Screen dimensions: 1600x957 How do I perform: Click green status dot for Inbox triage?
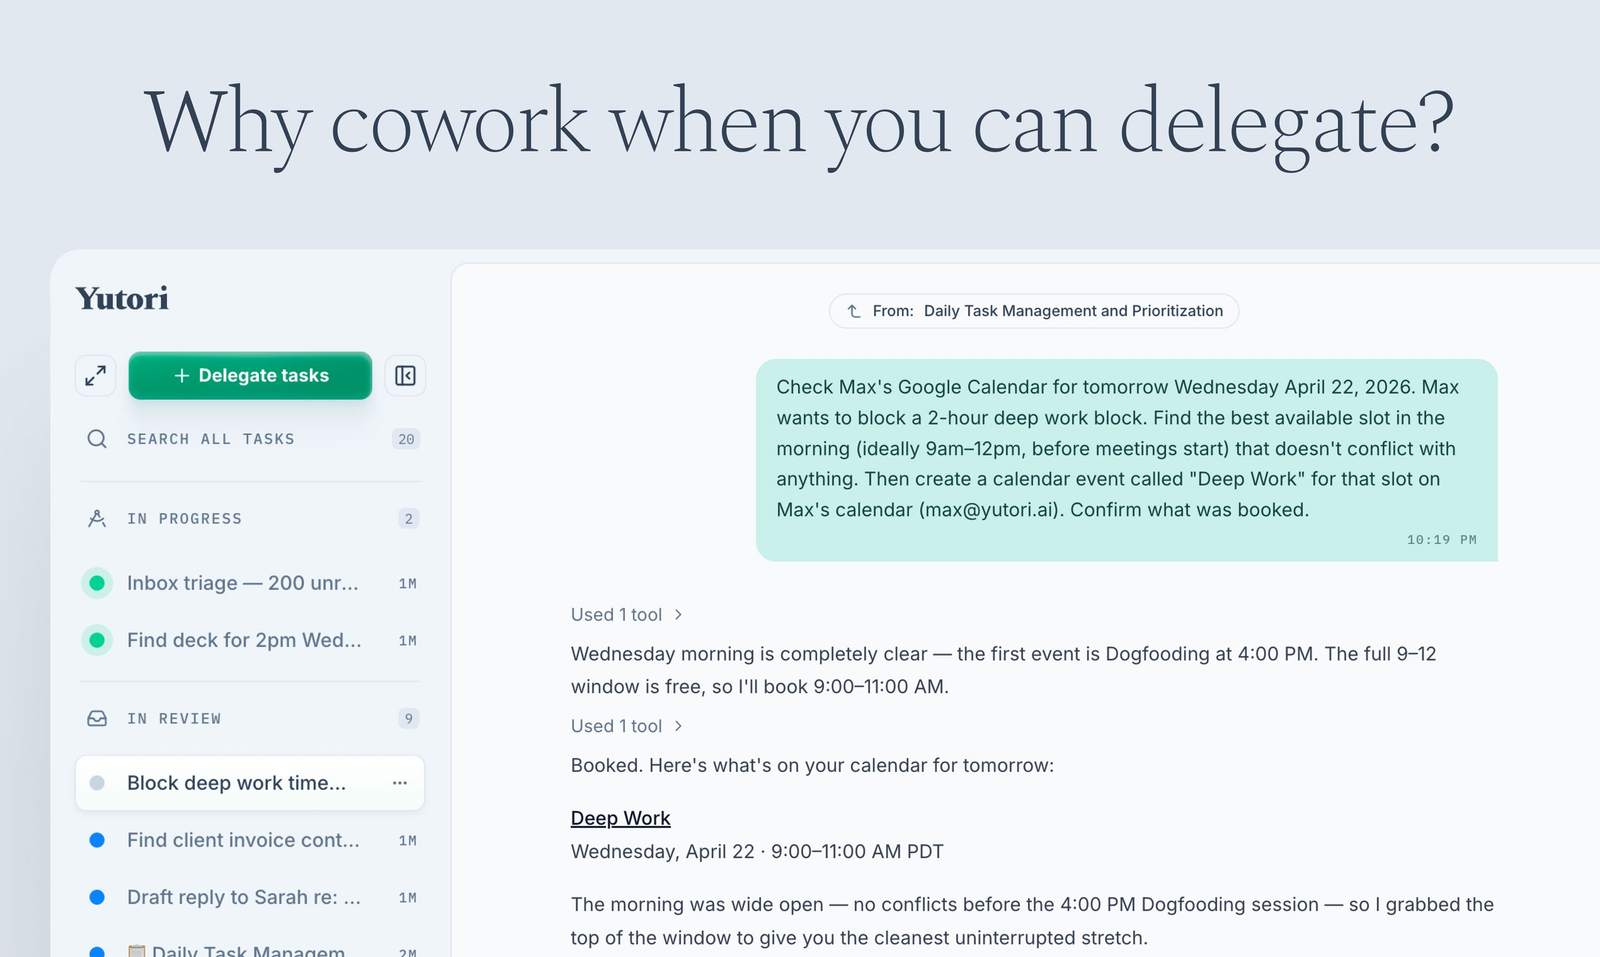(x=97, y=583)
